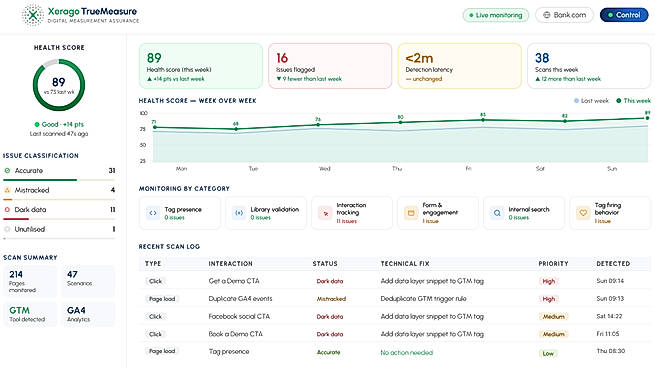Open the 89 Health score card

click(x=201, y=66)
